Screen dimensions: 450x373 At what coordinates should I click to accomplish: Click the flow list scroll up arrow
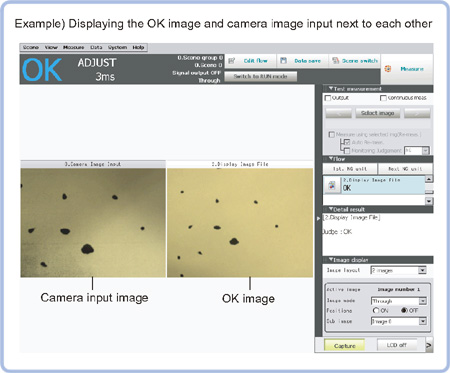point(429,179)
